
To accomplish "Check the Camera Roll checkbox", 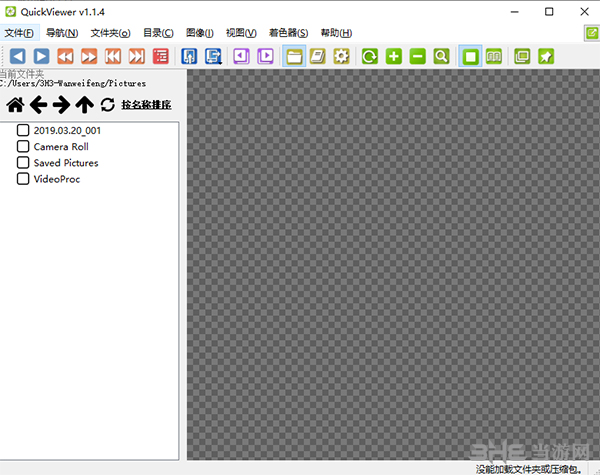I will [23, 146].
